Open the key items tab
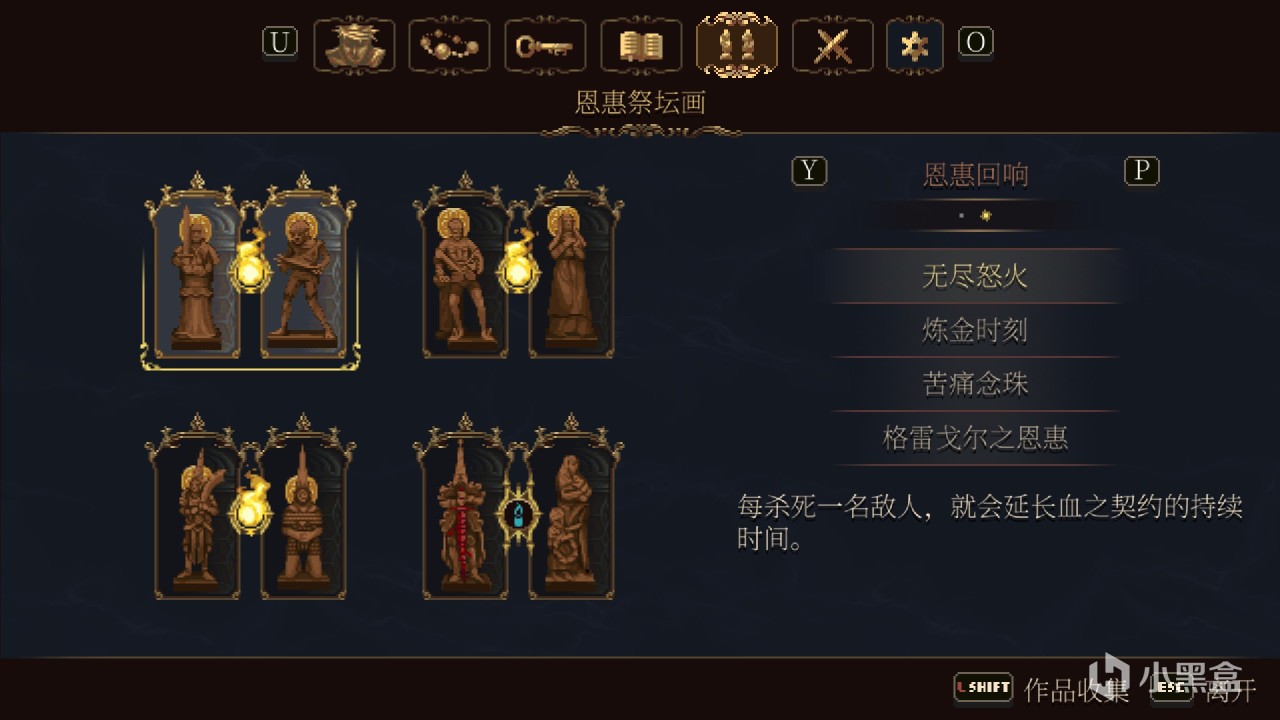Image resolution: width=1280 pixels, height=720 pixels. tap(545, 46)
